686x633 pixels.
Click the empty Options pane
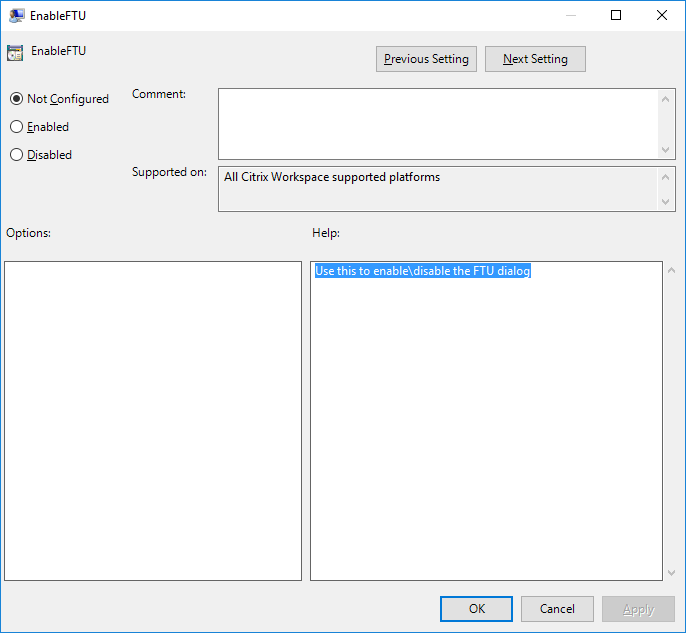(153, 421)
